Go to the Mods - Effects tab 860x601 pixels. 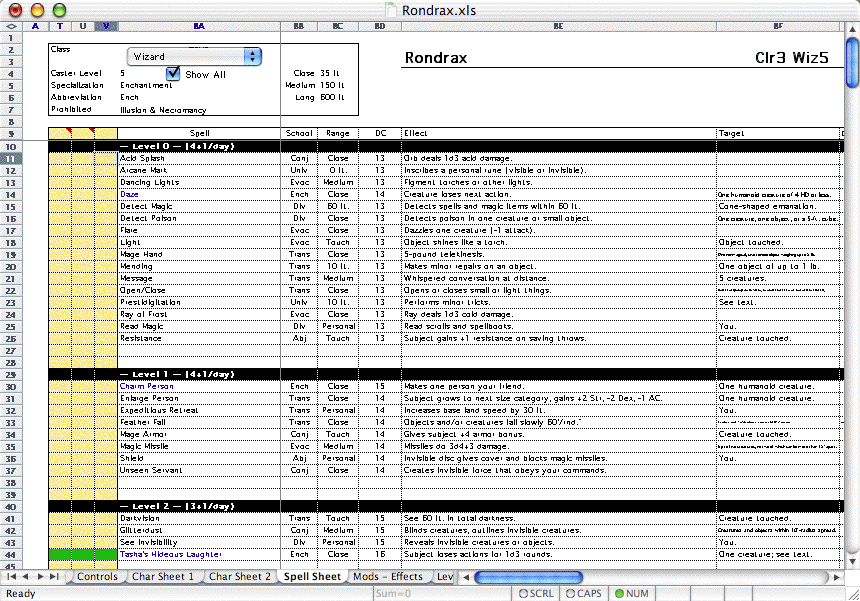[388, 576]
